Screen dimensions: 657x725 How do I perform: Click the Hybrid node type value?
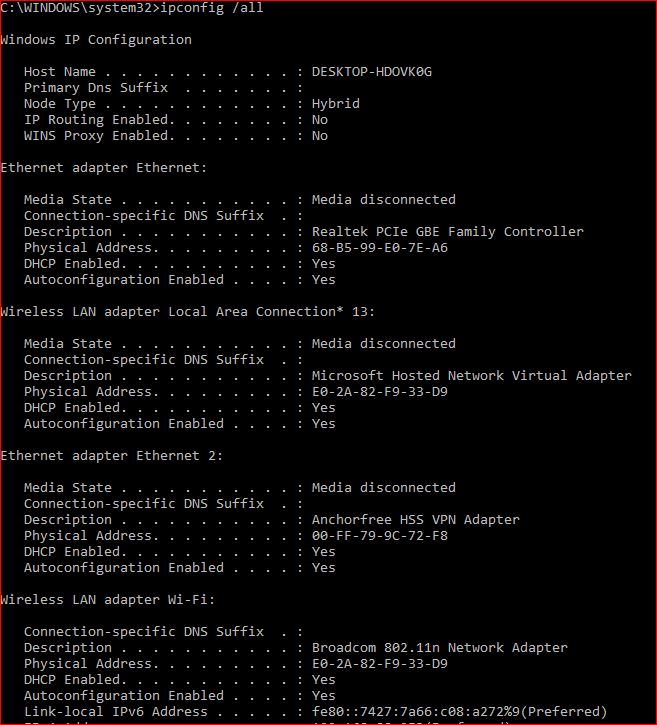pos(335,104)
